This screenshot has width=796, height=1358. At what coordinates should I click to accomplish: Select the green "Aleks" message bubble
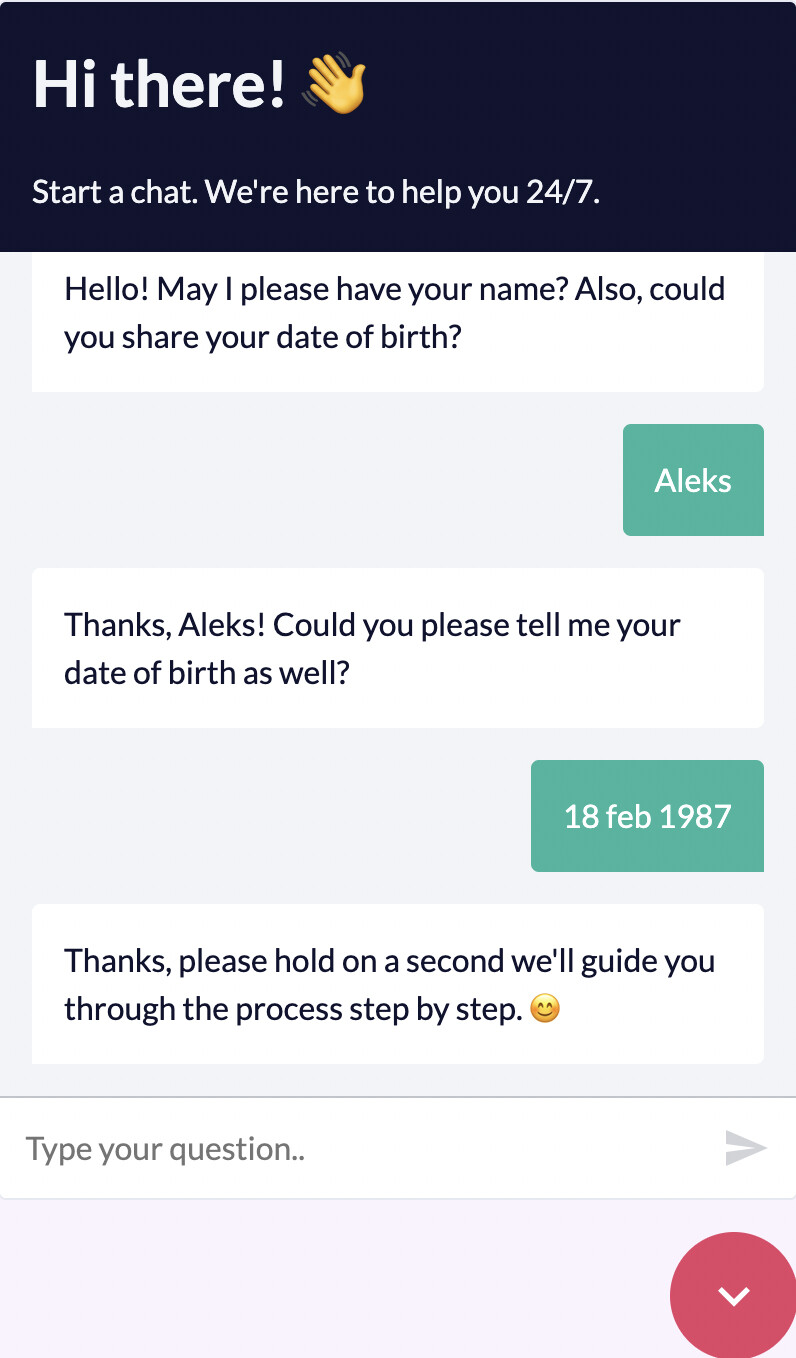693,480
